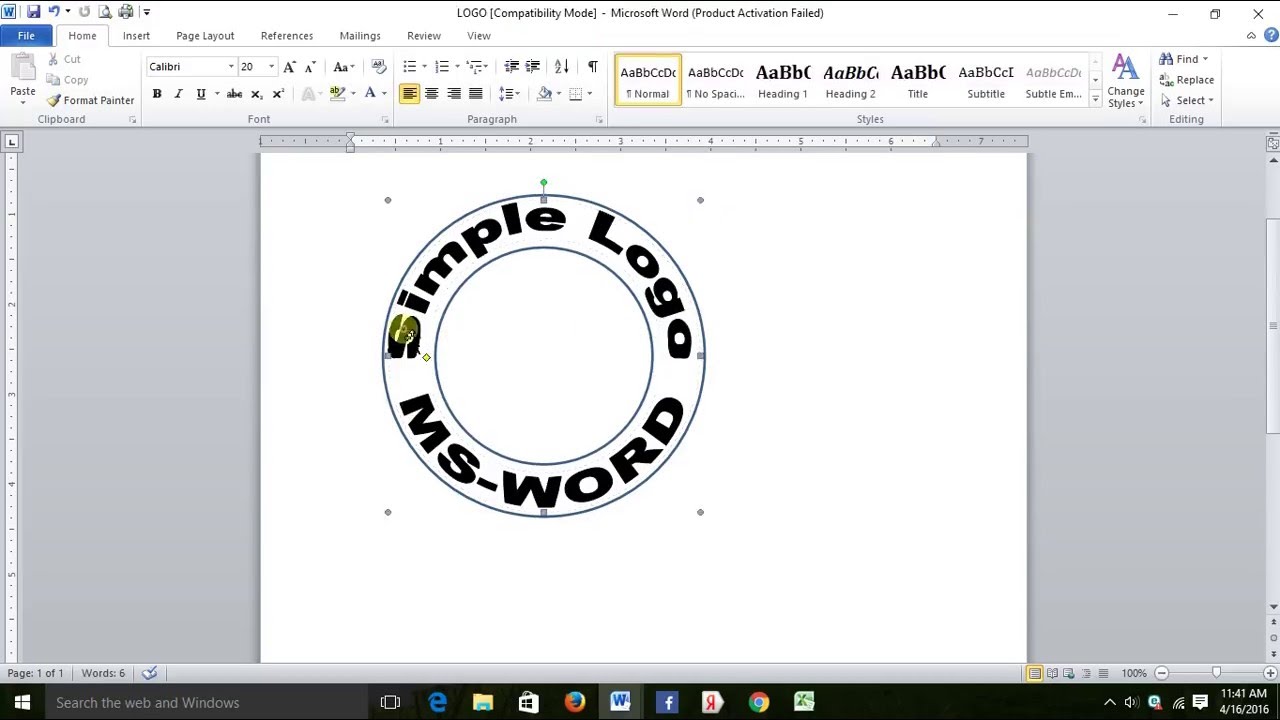Open Change Styles menu
The image size is (1280, 720).
(1126, 82)
